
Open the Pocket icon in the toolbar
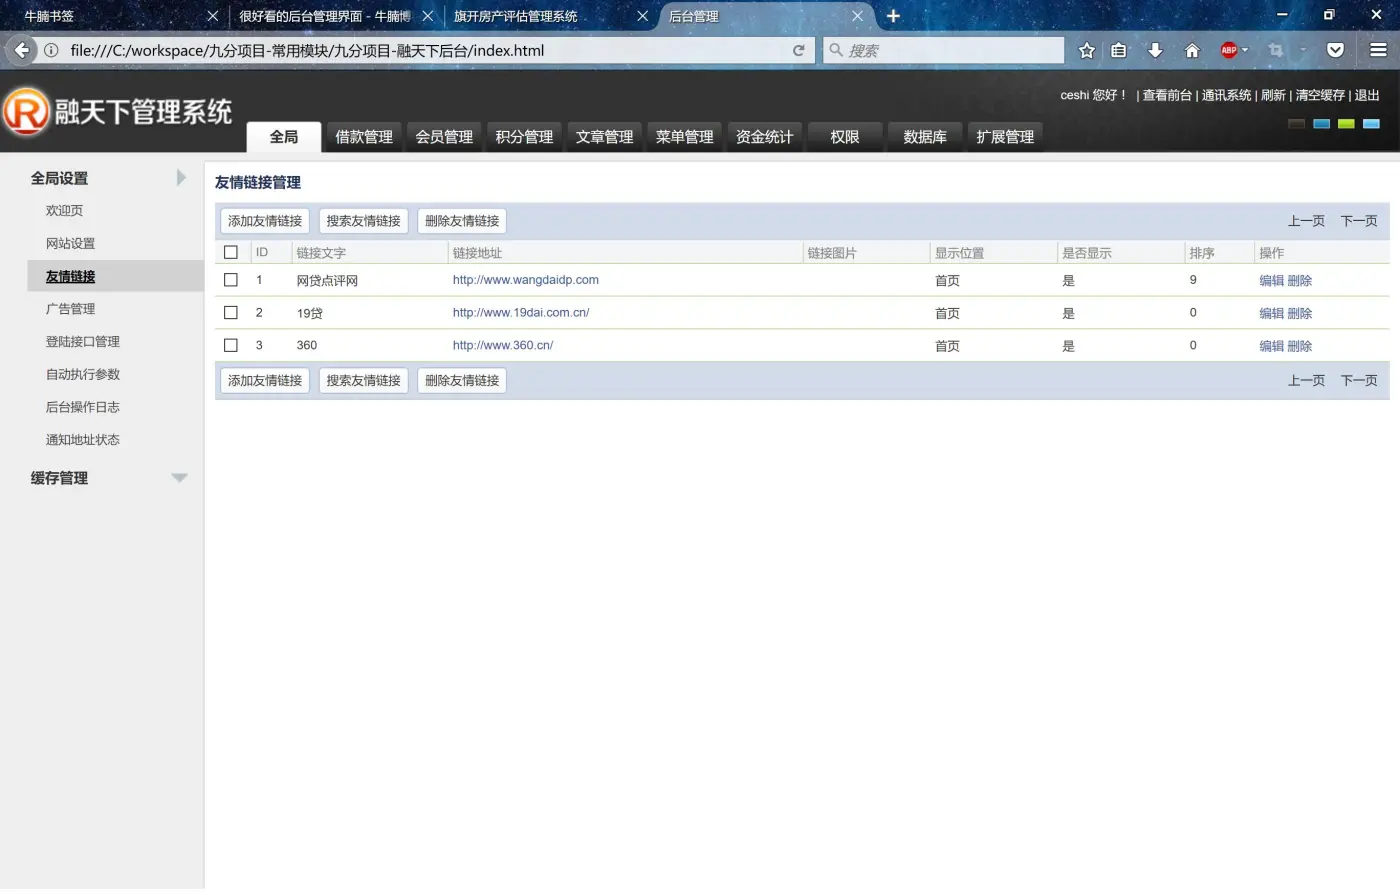1335,50
